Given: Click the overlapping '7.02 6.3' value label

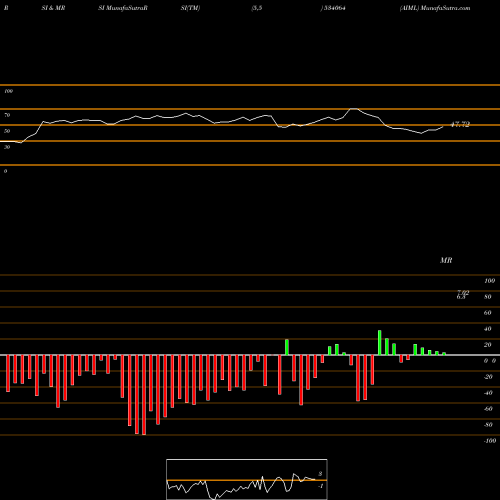Looking at the screenshot, I should click(x=463, y=295).
